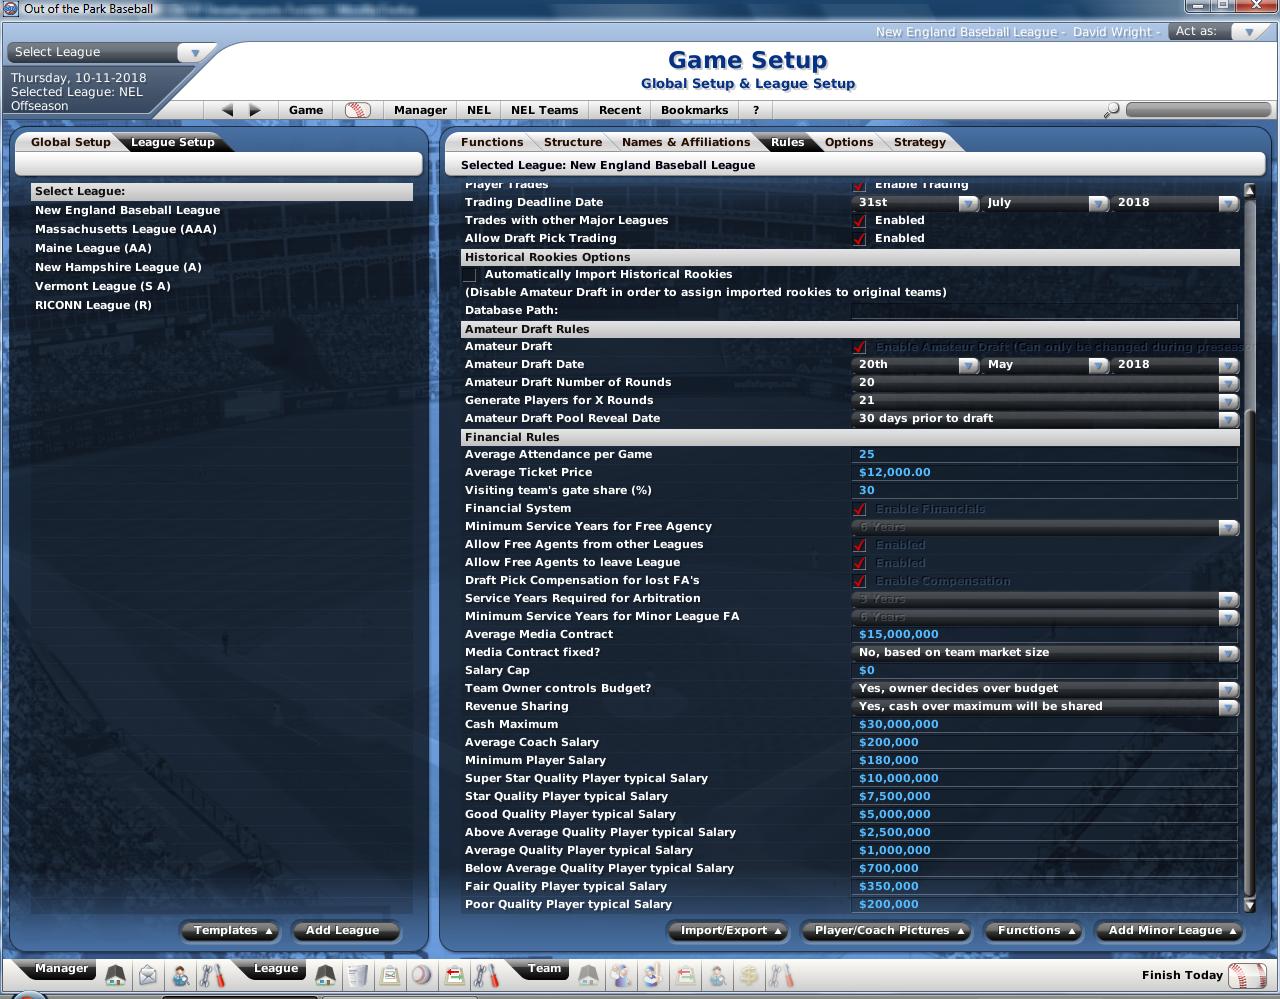Open the NEL Teams menu

point(544,110)
